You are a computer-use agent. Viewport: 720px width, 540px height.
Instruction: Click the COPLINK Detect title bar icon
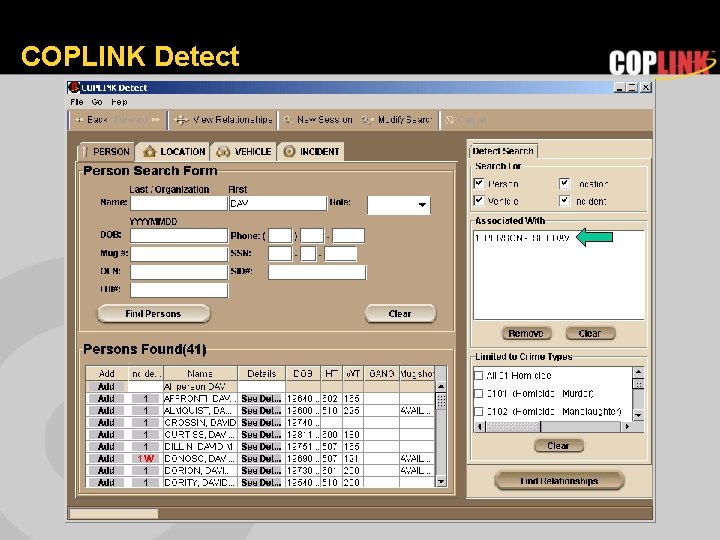click(x=73, y=87)
